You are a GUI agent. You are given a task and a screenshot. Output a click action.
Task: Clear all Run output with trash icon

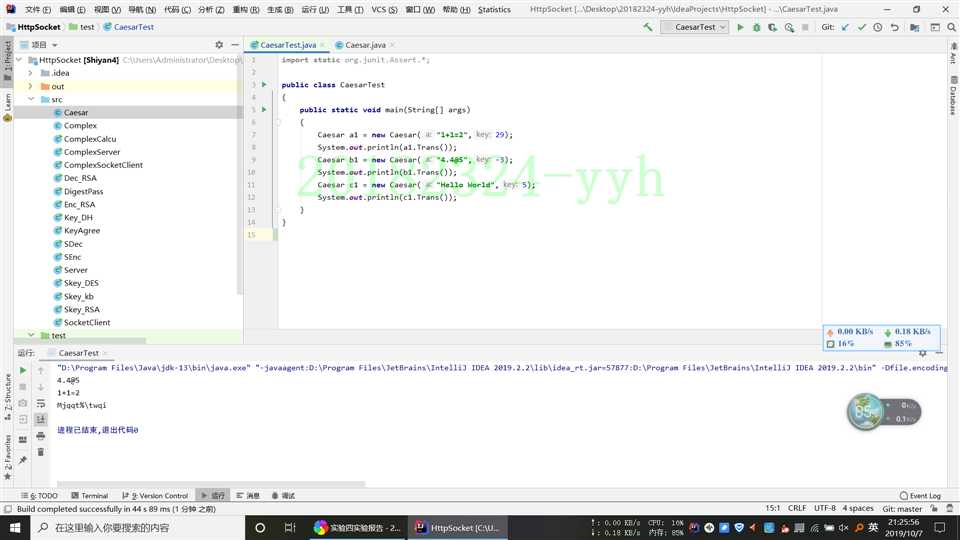pos(40,452)
